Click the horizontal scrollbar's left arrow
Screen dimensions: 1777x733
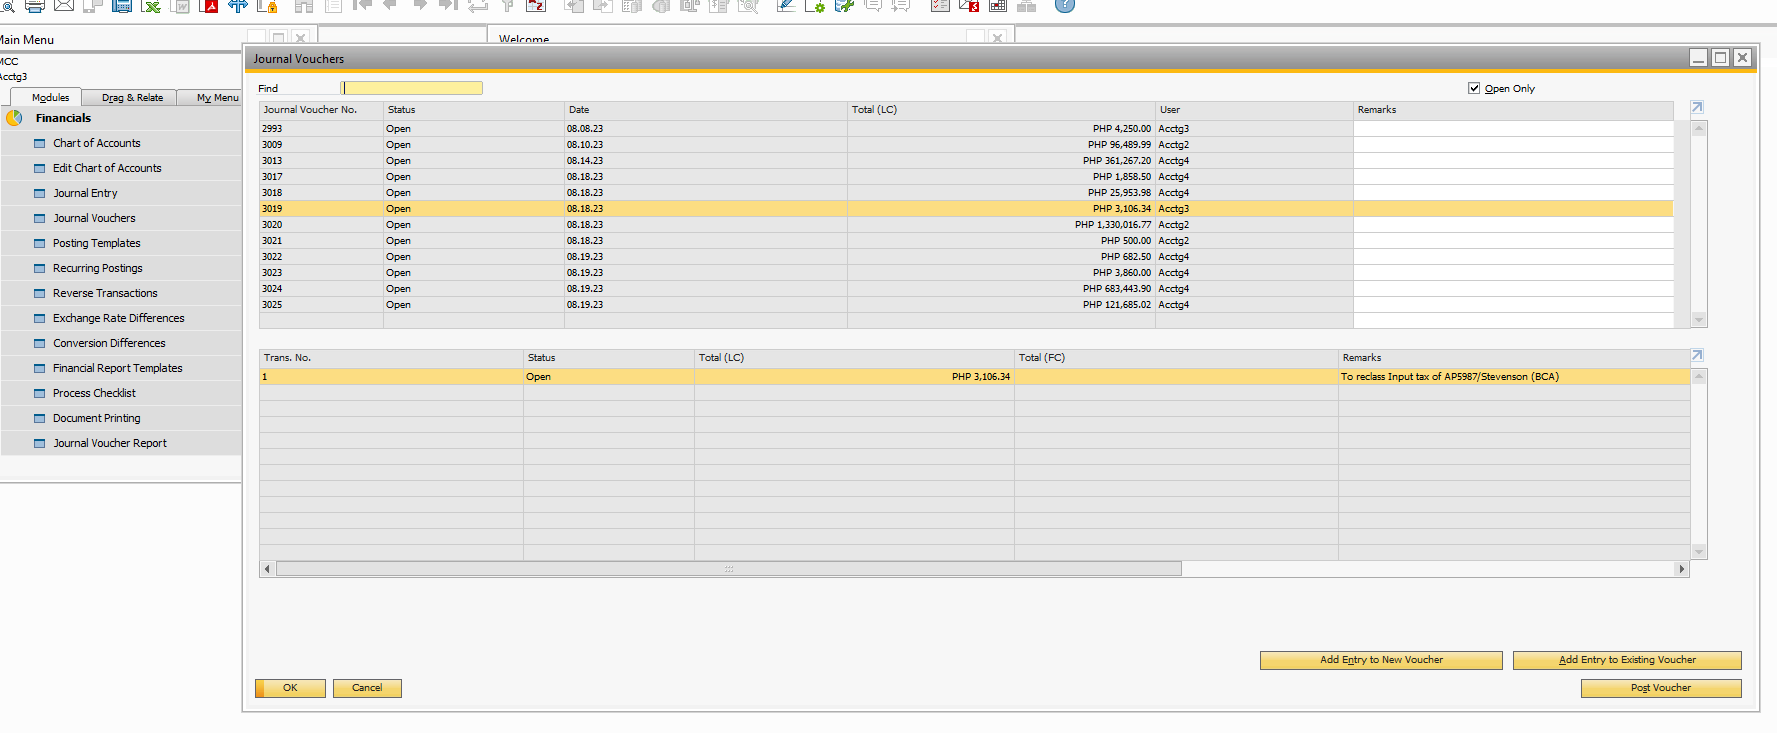[x=267, y=569]
